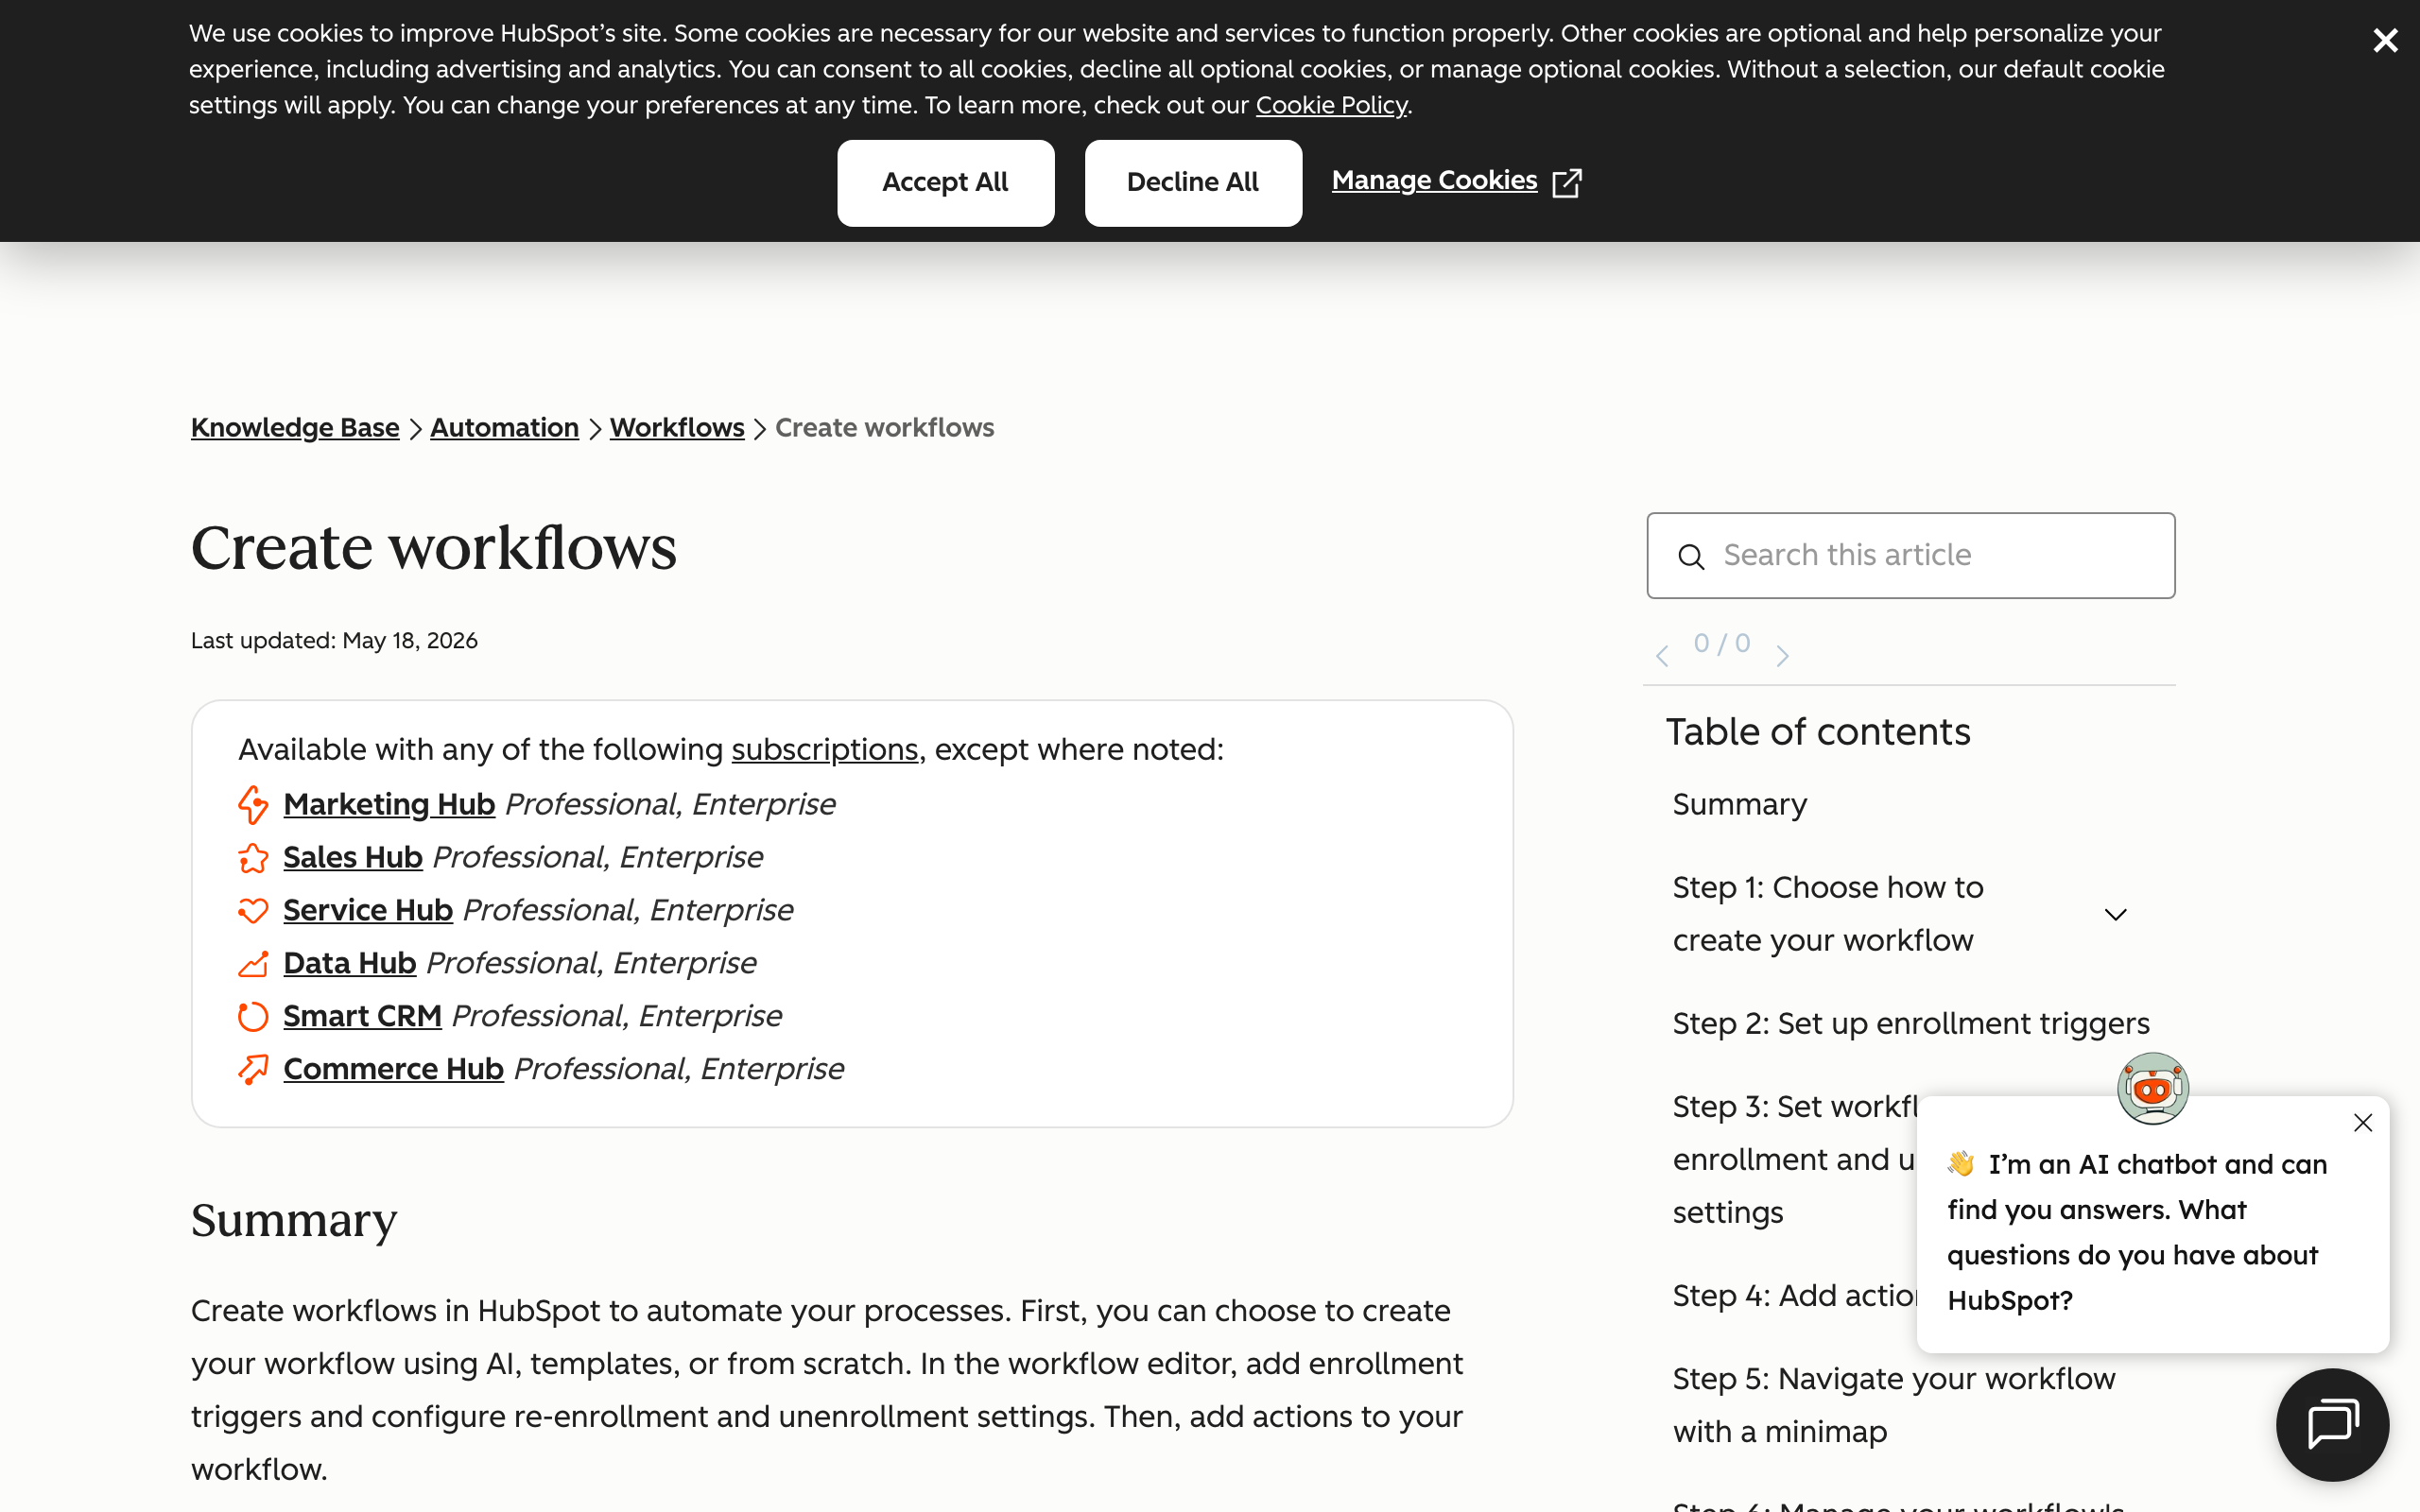Jump to Step 1: Choose how to create
The height and width of the screenshot is (1512, 2420).
pos(1828,914)
